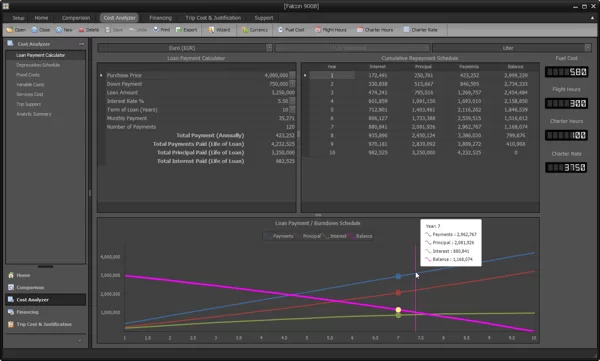Viewport: 600px width, 361px height.
Task: Open the Currency toolbar option
Action: pyautogui.click(x=245, y=29)
